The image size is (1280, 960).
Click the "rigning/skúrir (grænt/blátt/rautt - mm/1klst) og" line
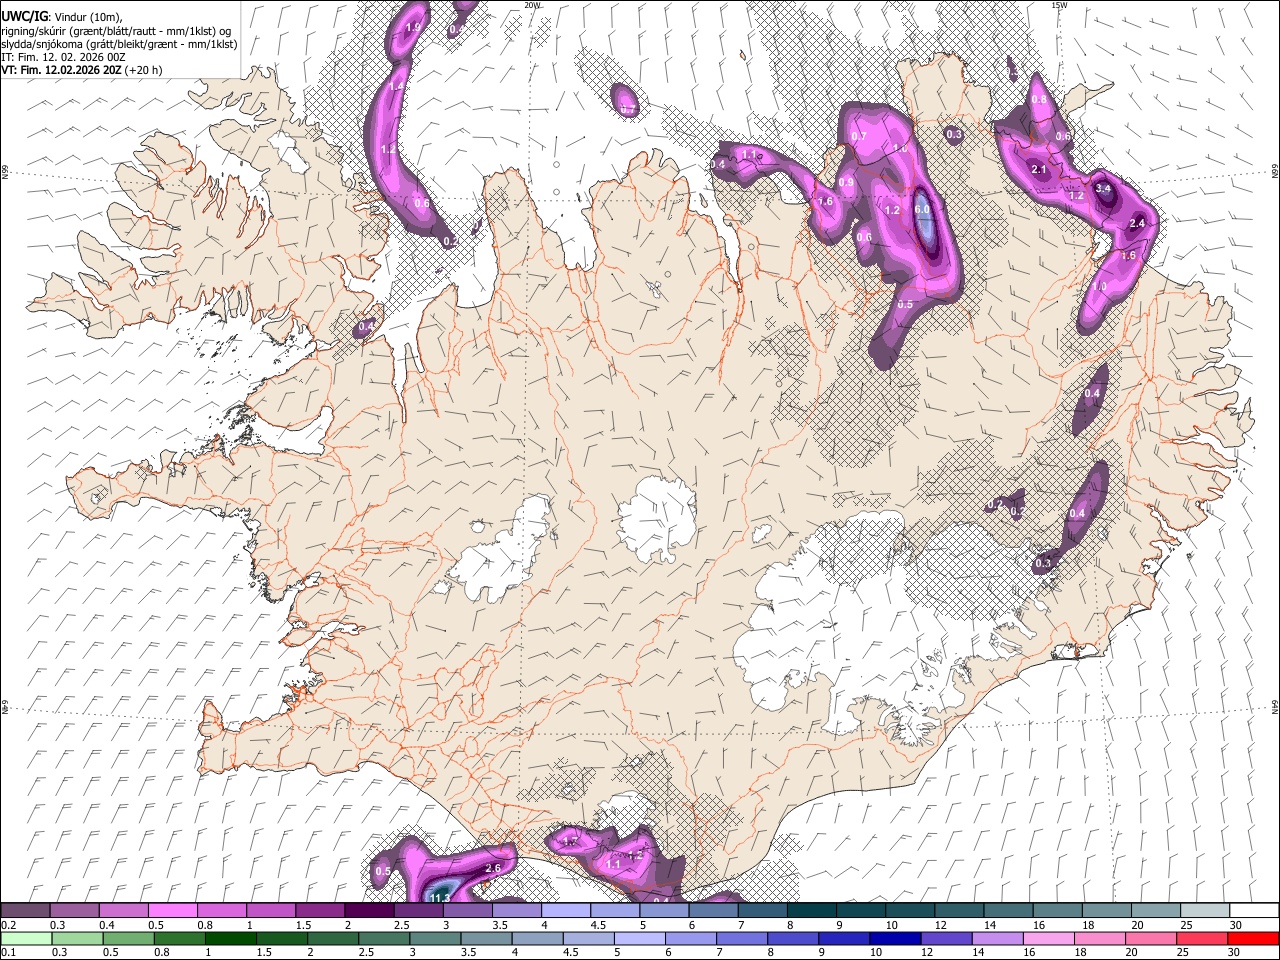[x=117, y=30]
